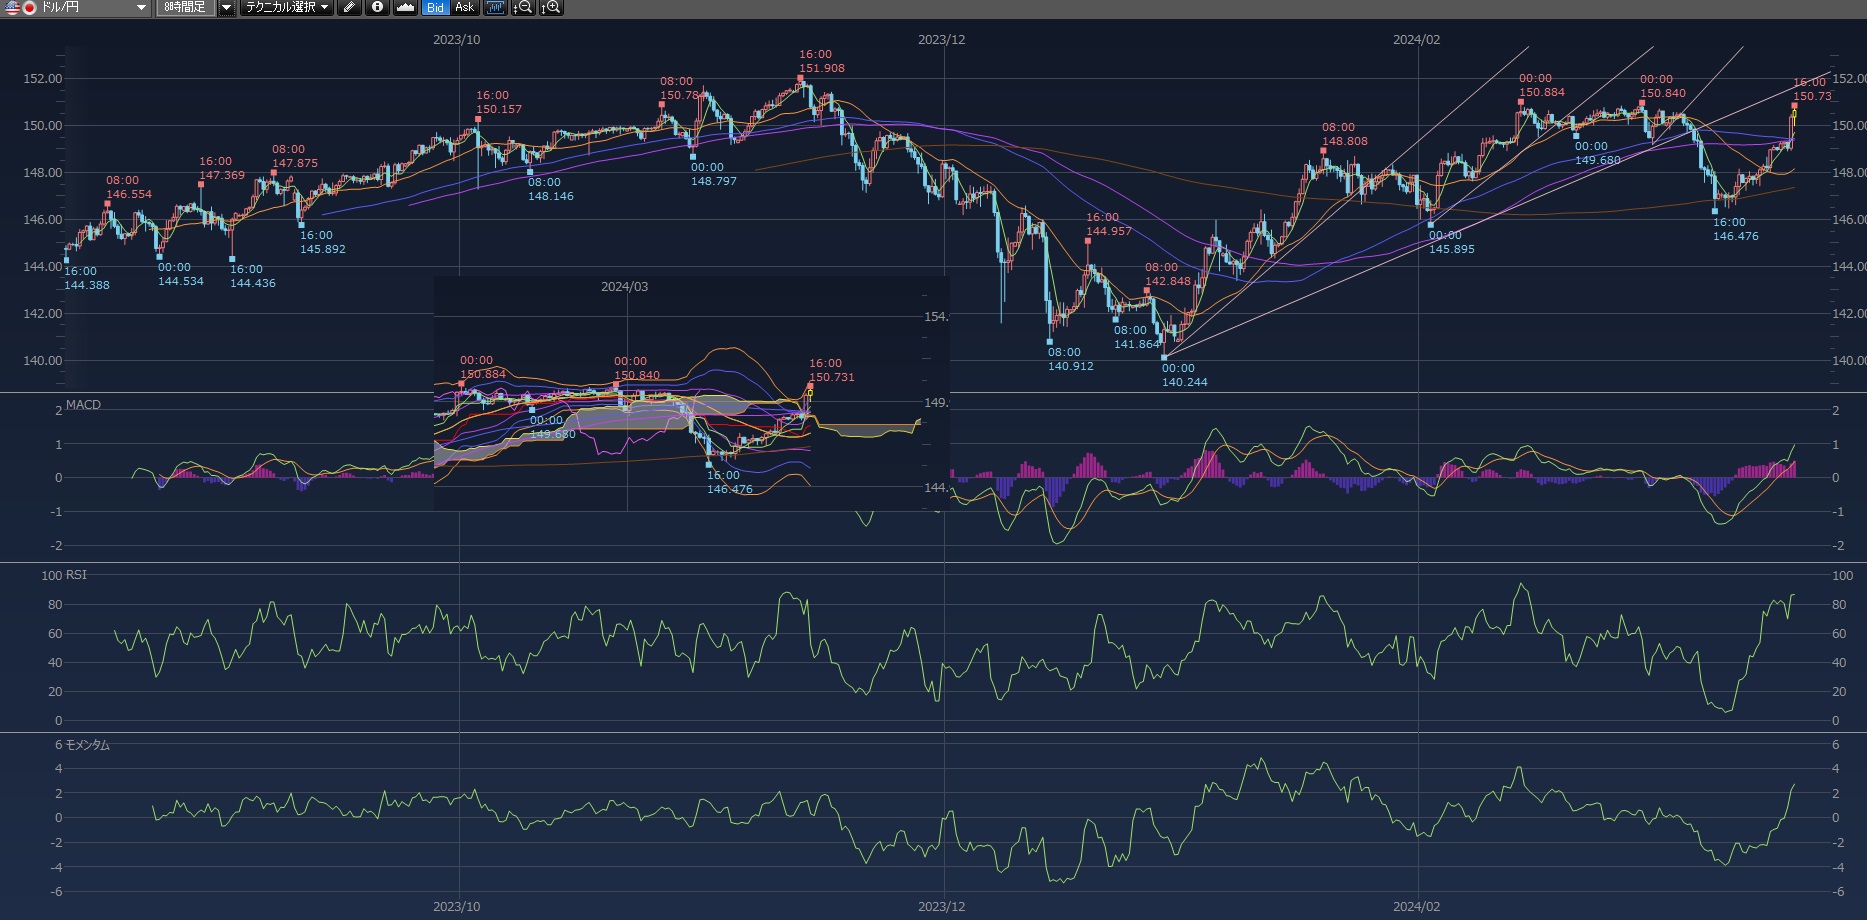Viewport: 1867px width, 920px height.
Task: Click the RSI panel label
Action: [76, 575]
